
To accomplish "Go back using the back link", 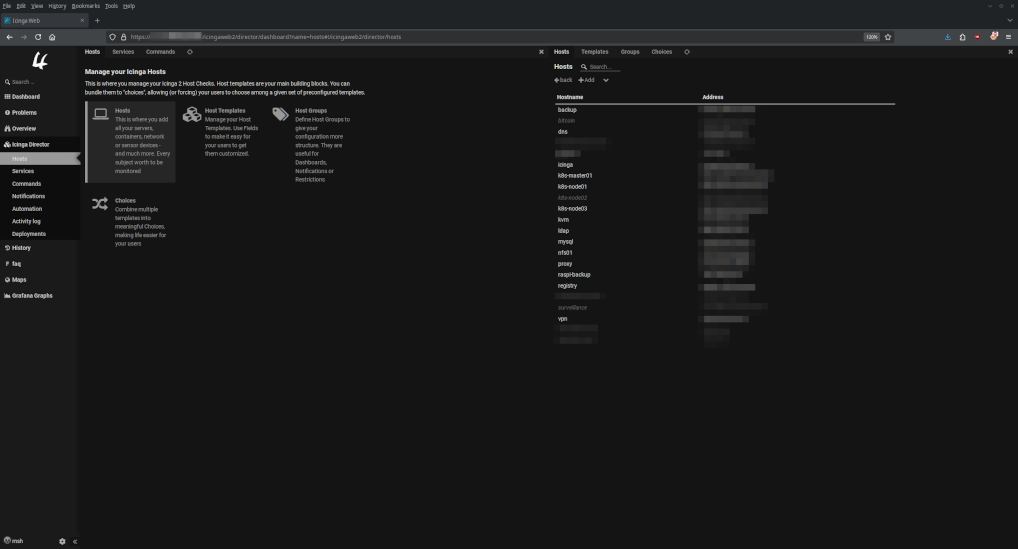I will 564,80.
